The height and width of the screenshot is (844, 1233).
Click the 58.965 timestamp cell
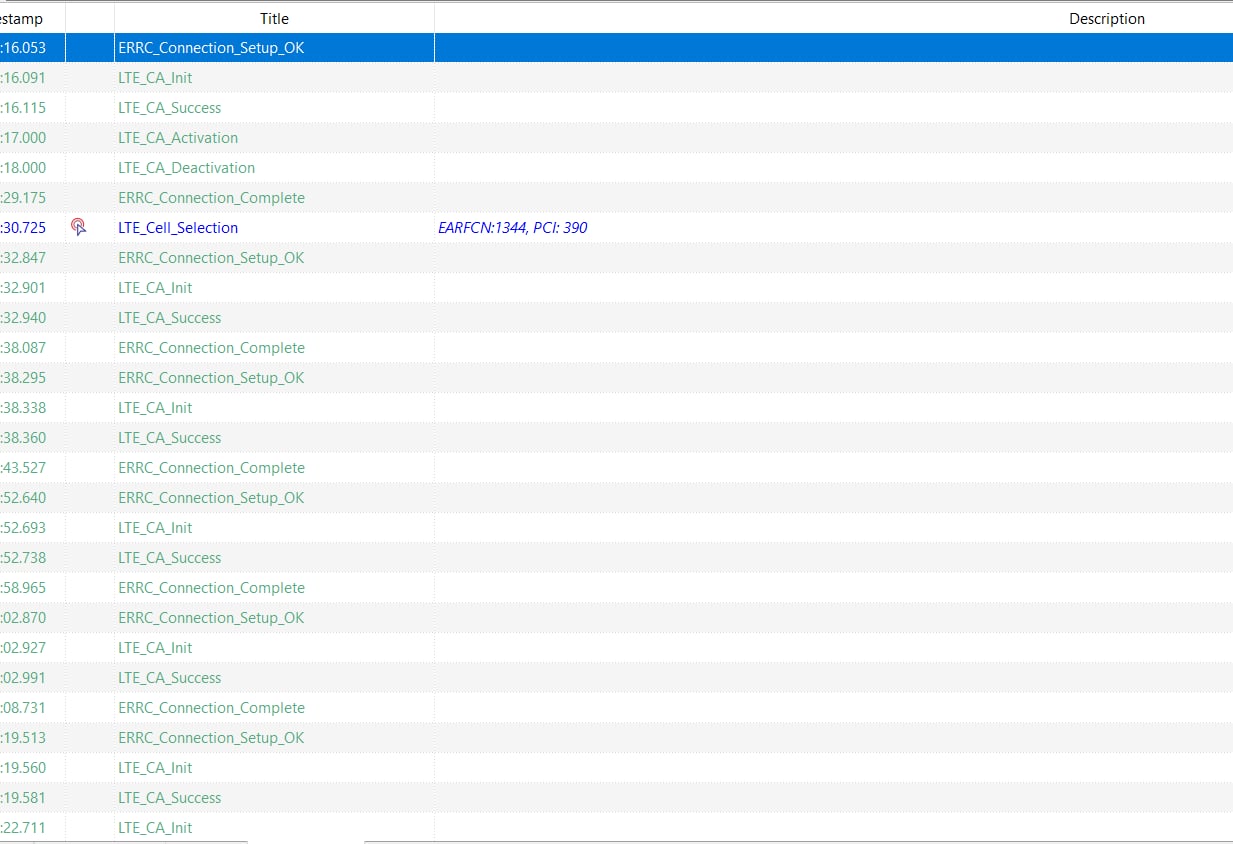point(24,587)
